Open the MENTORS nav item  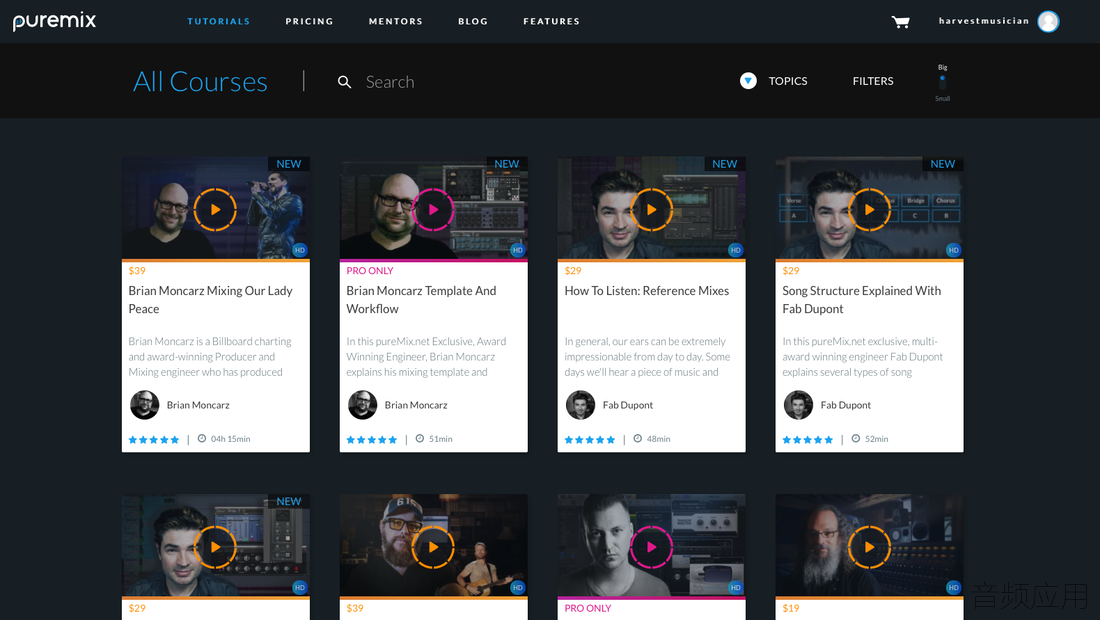coord(396,22)
